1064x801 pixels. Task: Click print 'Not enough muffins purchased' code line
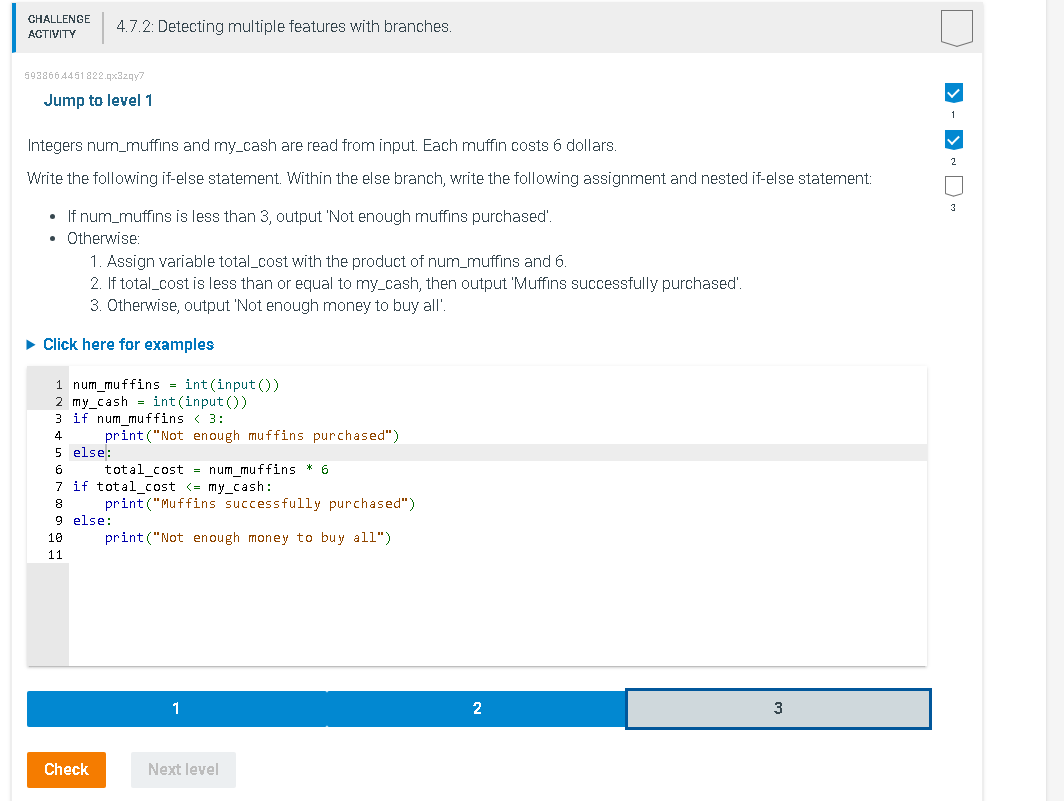(x=252, y=436)
